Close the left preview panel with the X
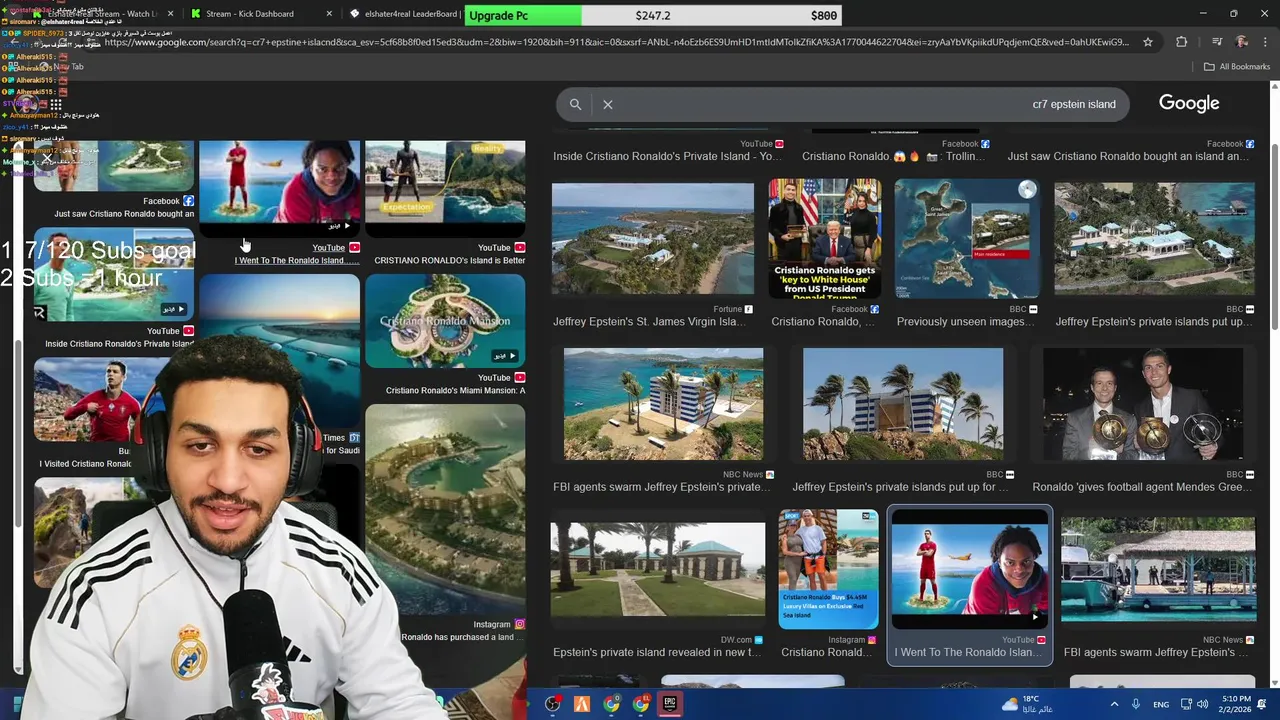 tap(47, 158)
